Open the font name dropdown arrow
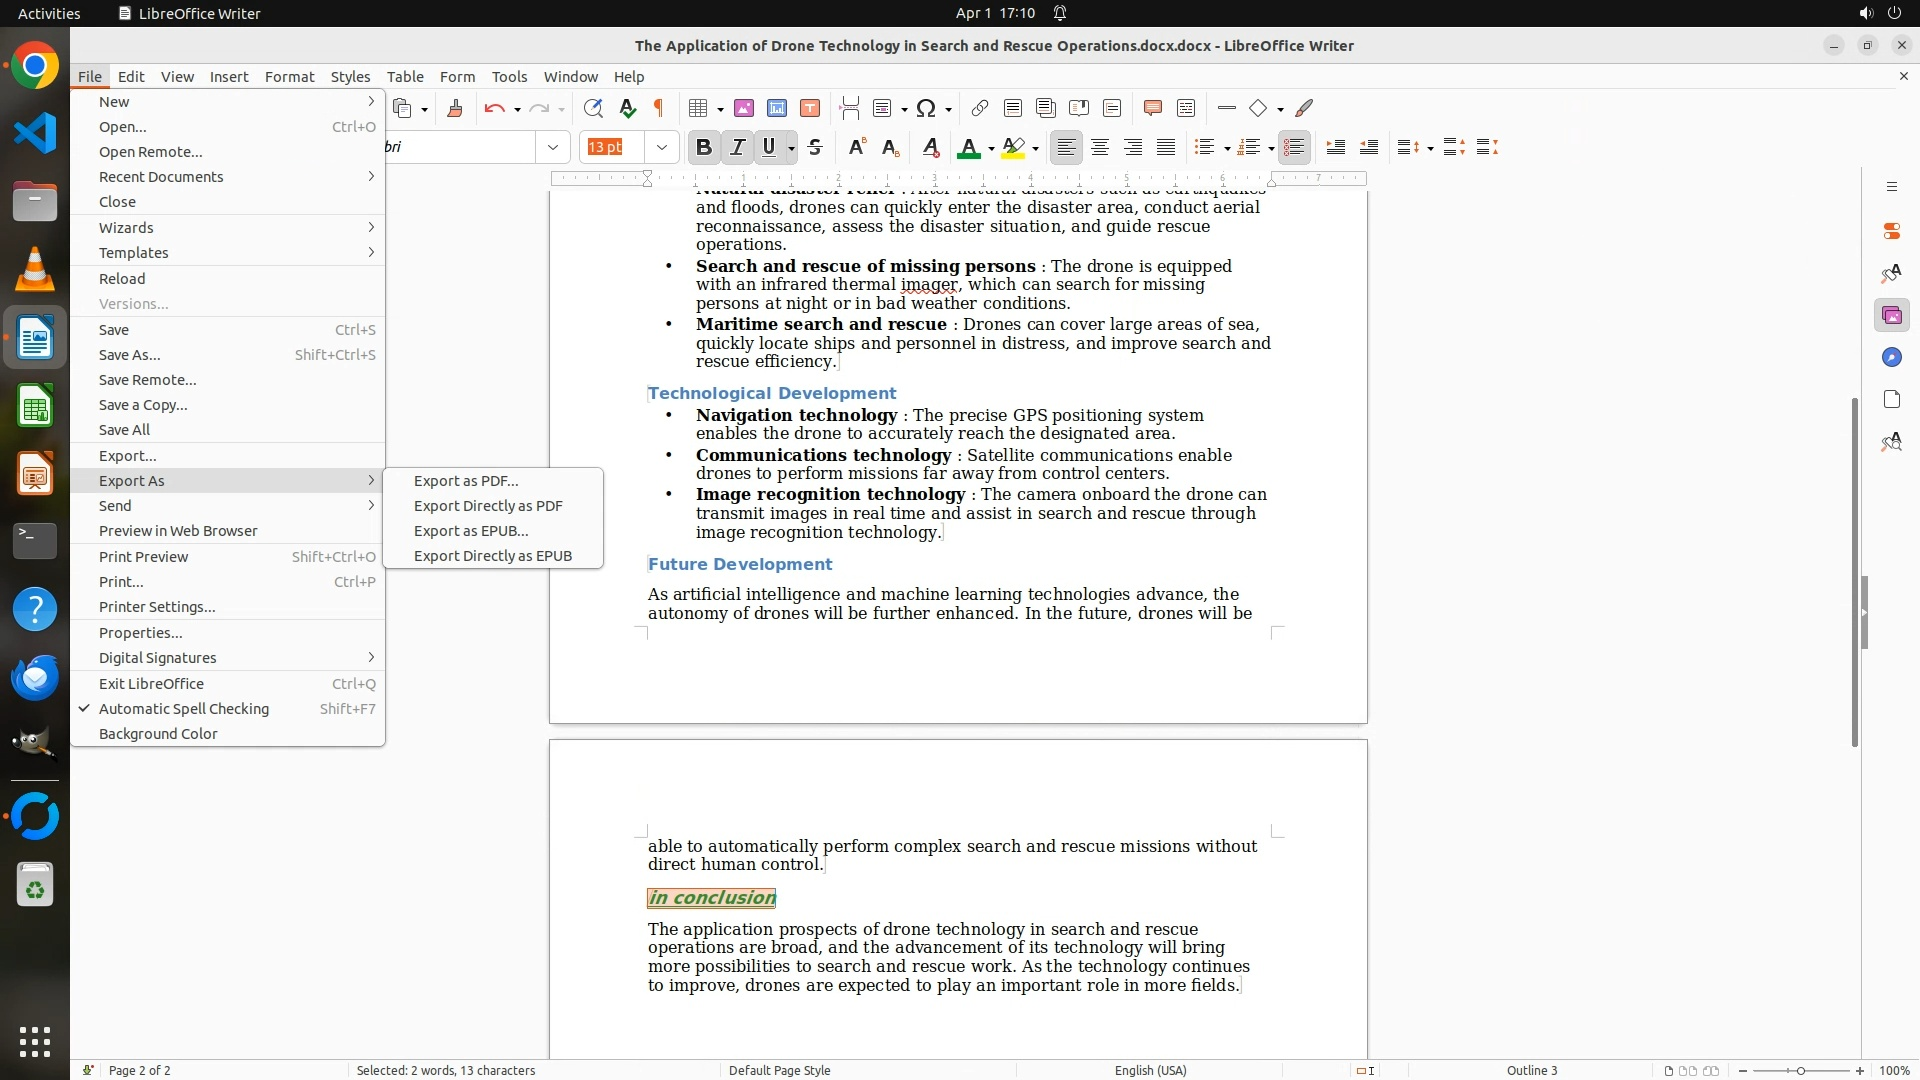Image resolution: width=1920 pixels, height=1080 pixels. tap(552, 148)
